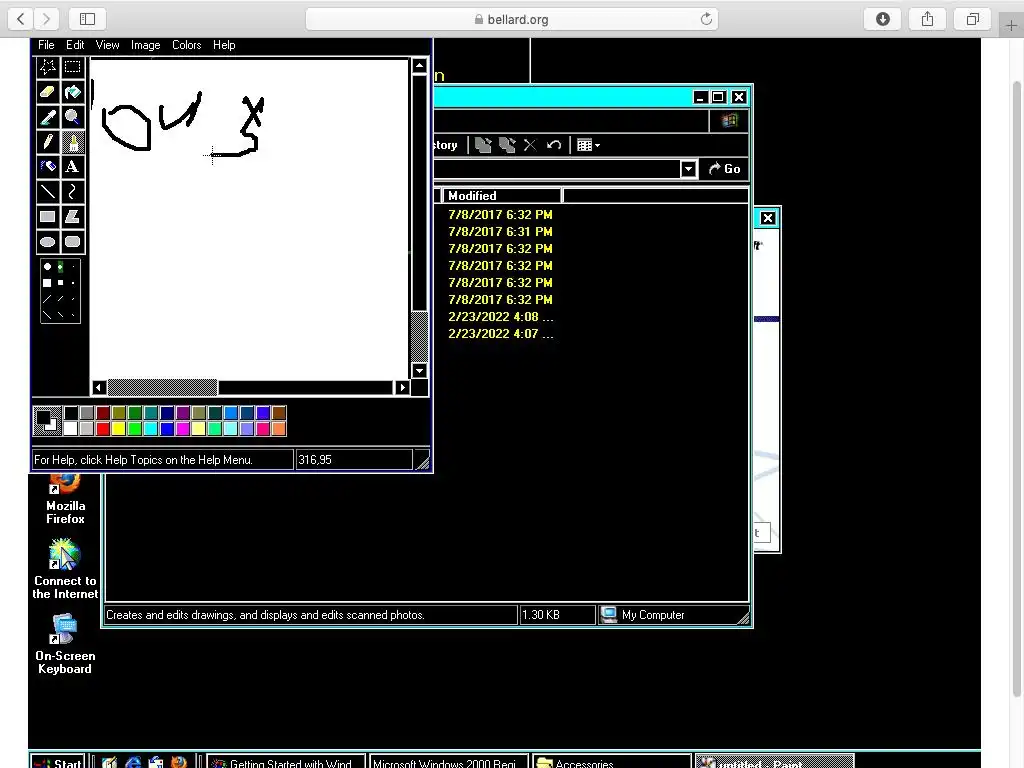Viewport: 1024px width, 768px height.
Task: Click the Safari share icon
Action: click(927, 19)
